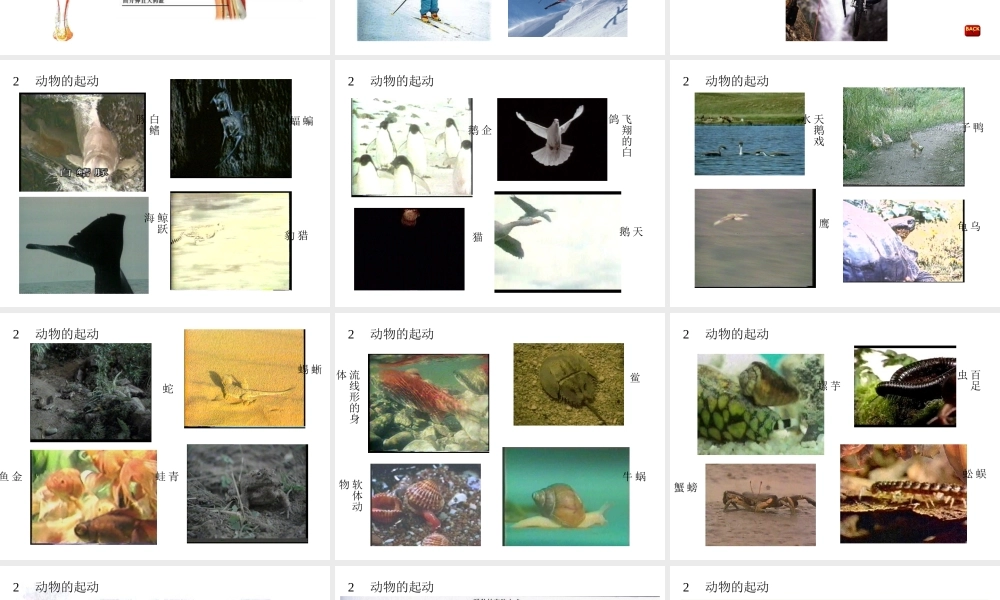This screenshot has height=600, width=1000.
Task: Click the red BACK icon
Action: coord(972,30)
